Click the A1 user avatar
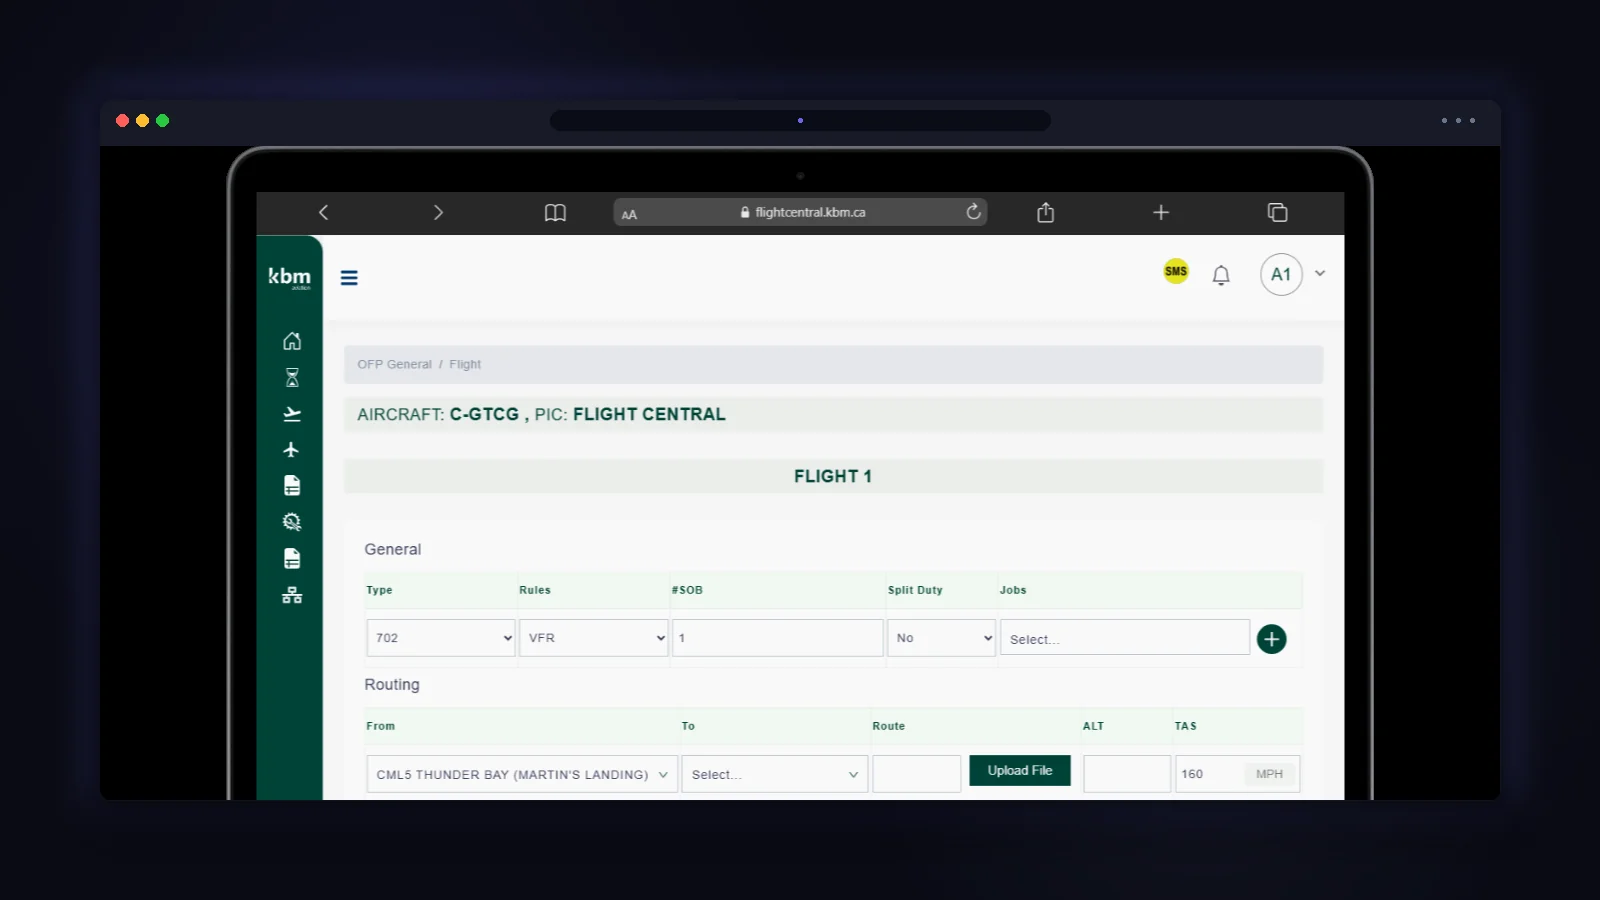The image size is (1600, 900). click(1281, 274)
